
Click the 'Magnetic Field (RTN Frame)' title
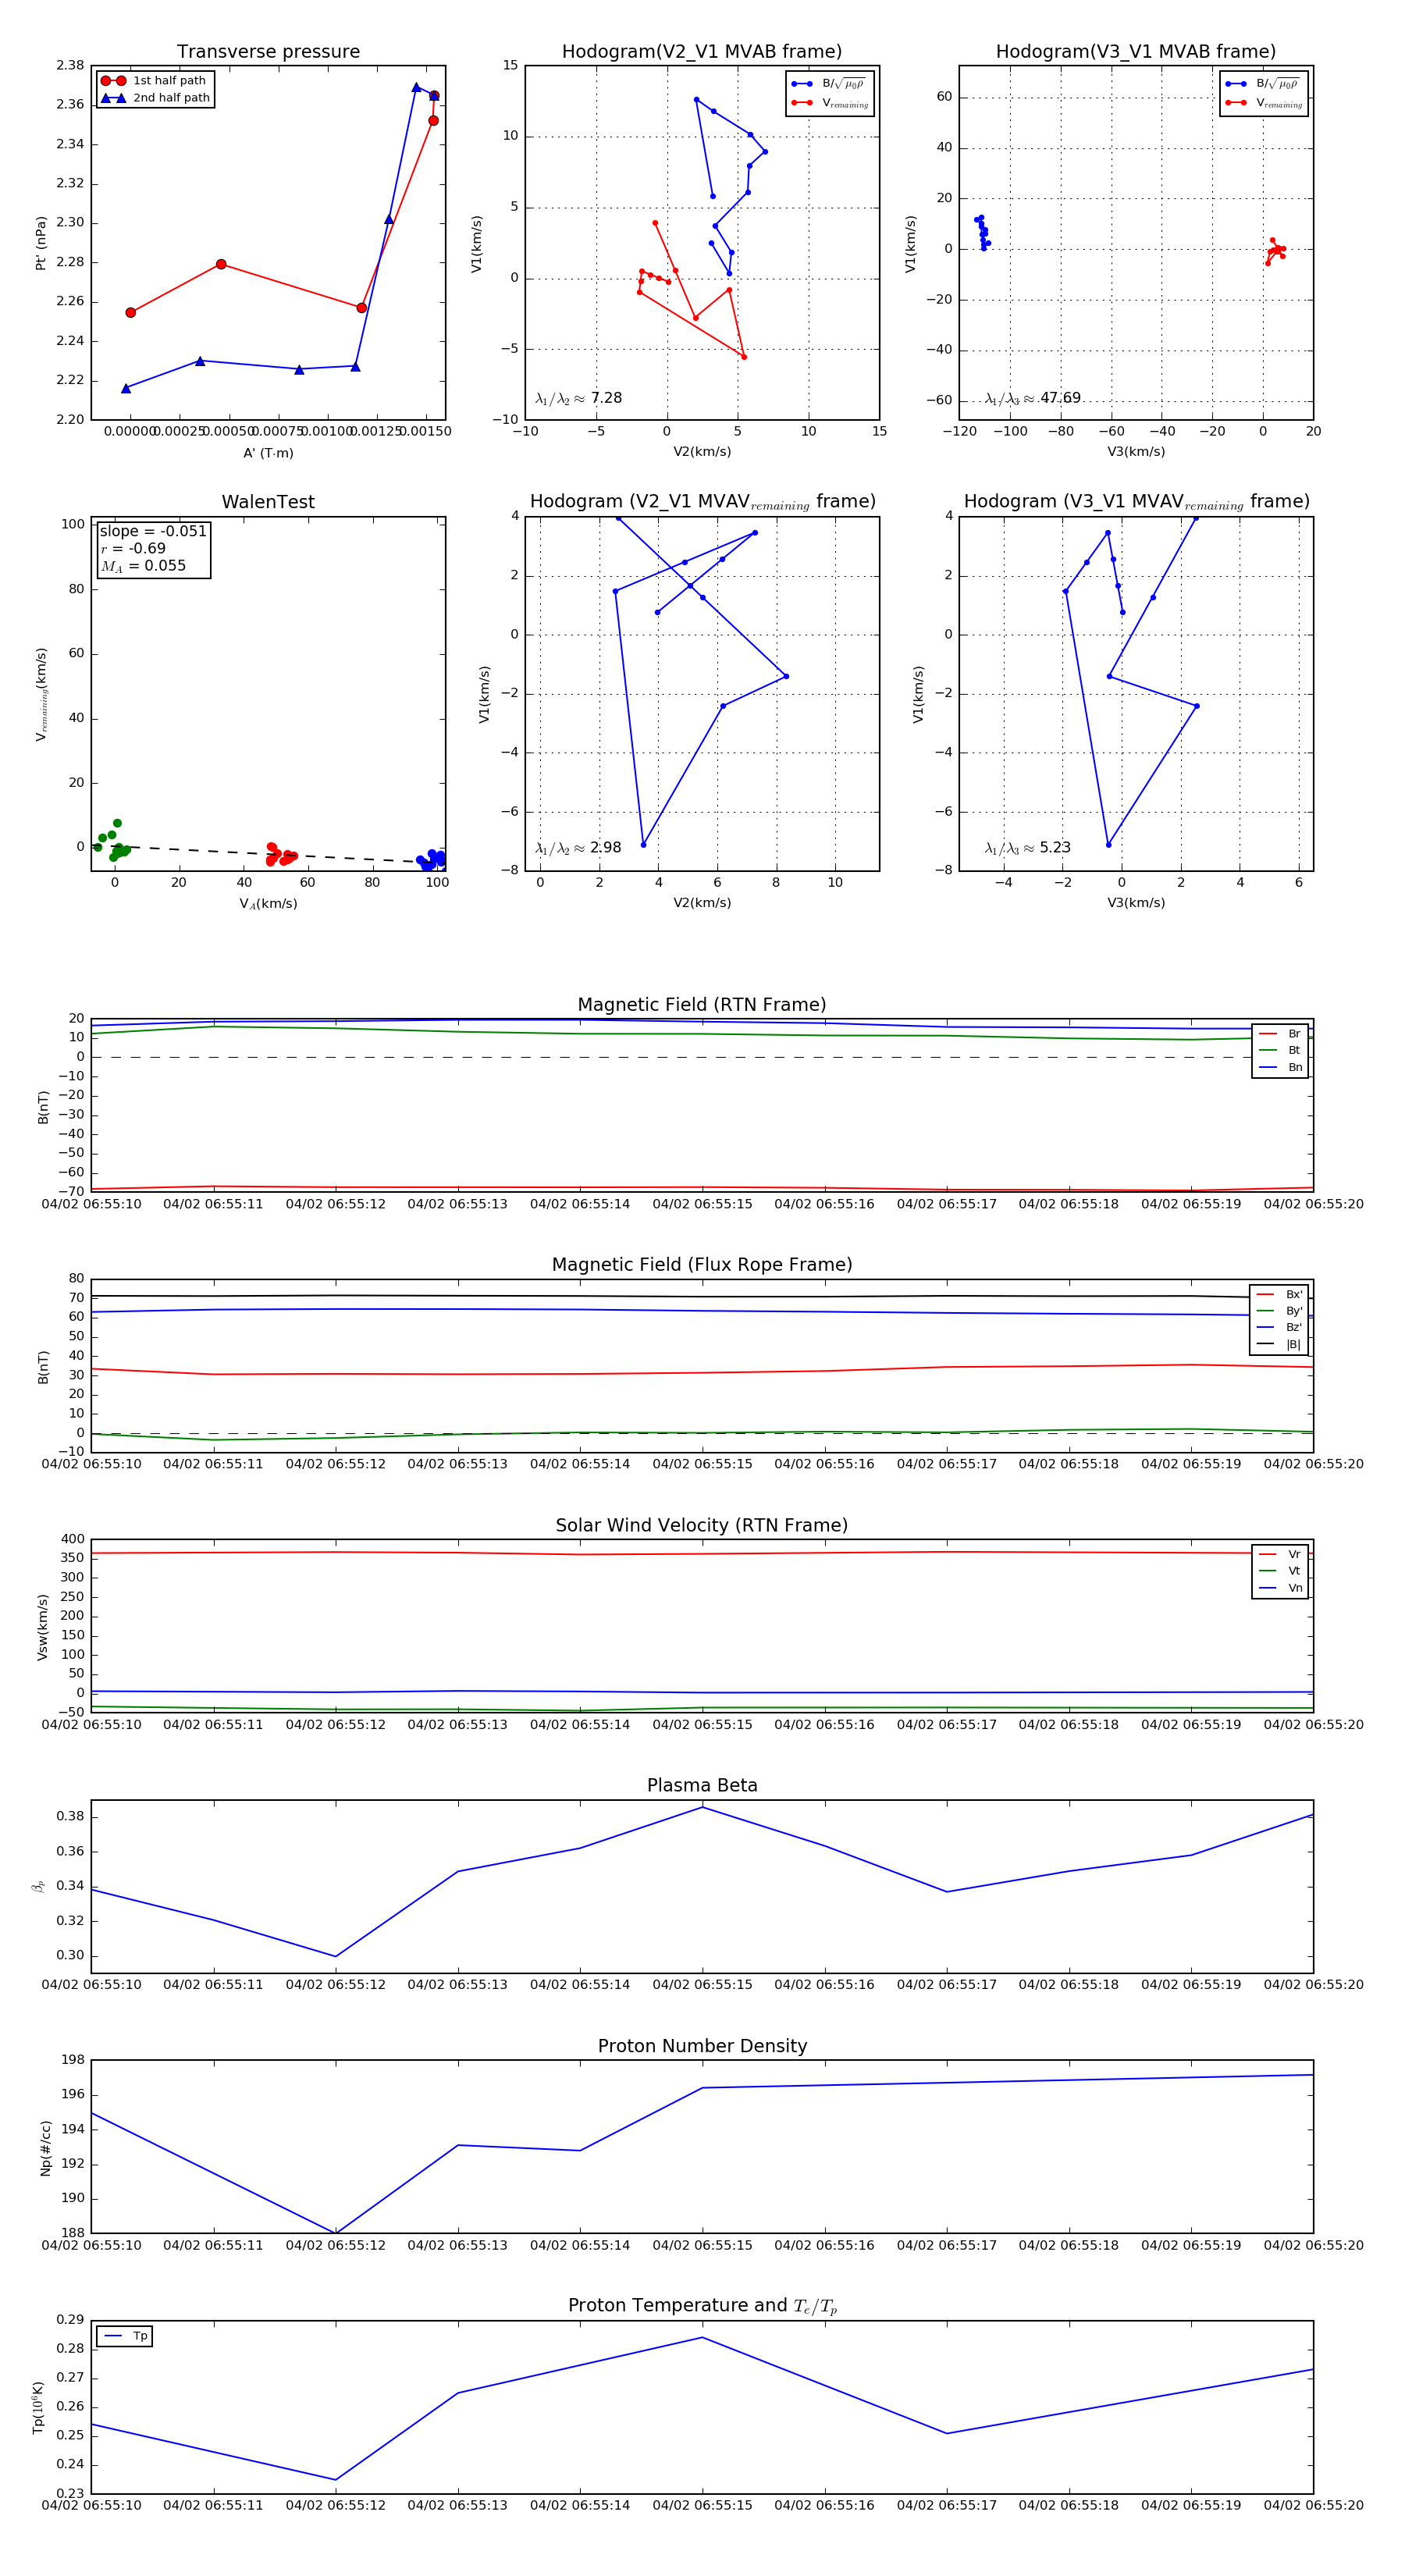pyautogui.click(x=702, y=1005)
